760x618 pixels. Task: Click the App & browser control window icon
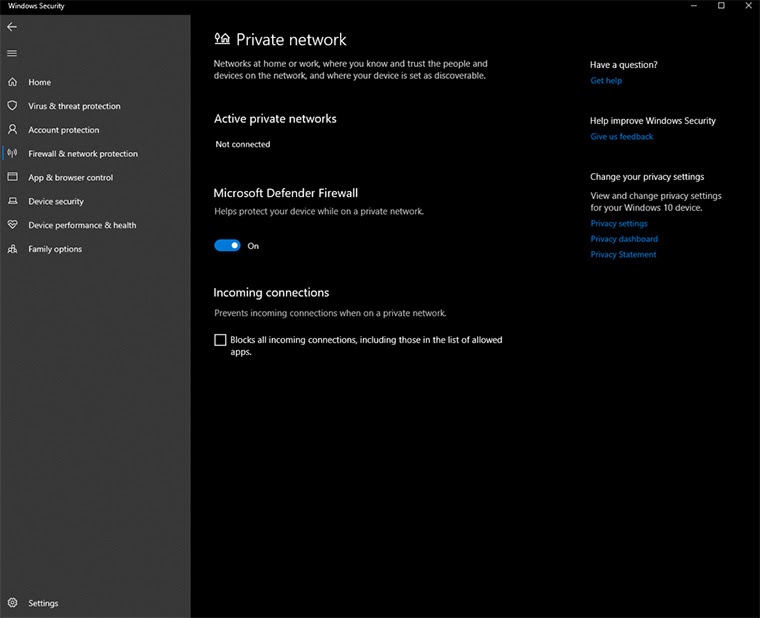[13, 177]
